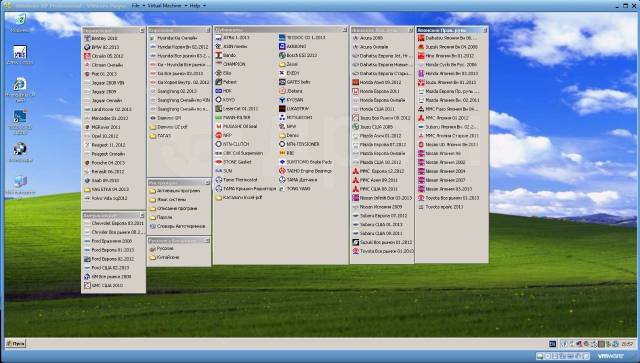Expand the Help menu dropdown
Screen dimensions: 640x363
[x=198, y=6]
